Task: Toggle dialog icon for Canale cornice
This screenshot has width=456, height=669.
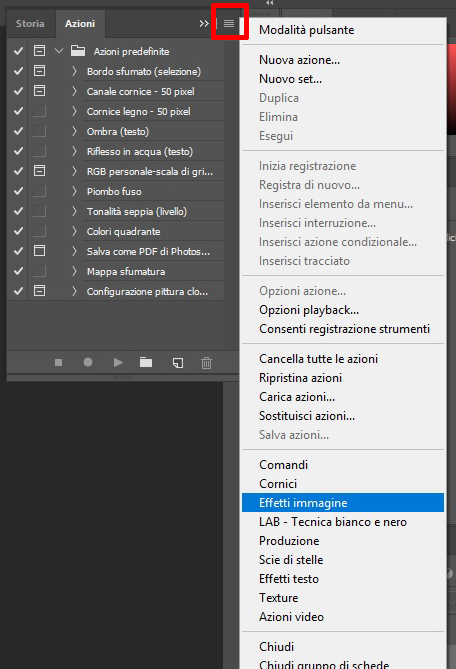Action: click(x=39, y=90)
